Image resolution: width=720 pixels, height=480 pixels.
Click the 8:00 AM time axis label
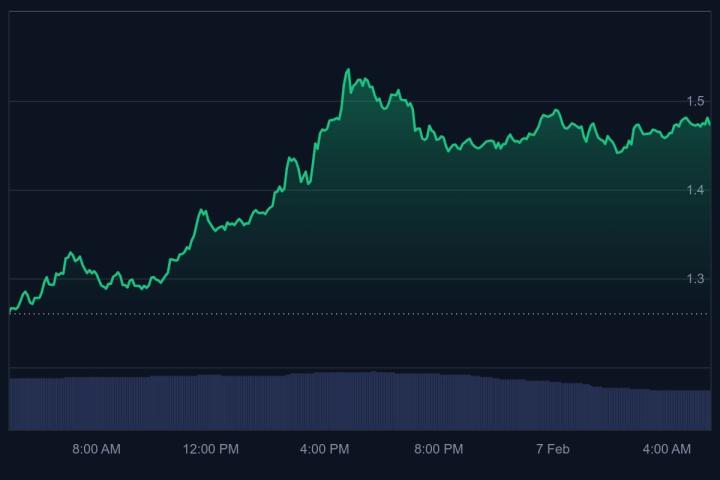pyautogui.click(x=96, y=450)
